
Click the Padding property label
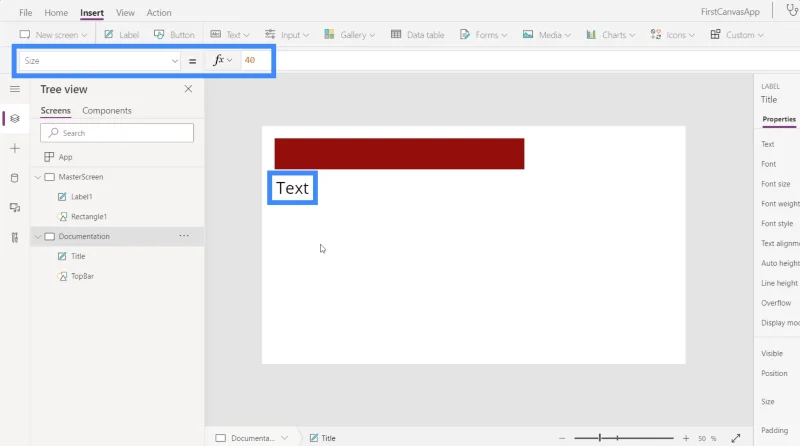(774, 430)
